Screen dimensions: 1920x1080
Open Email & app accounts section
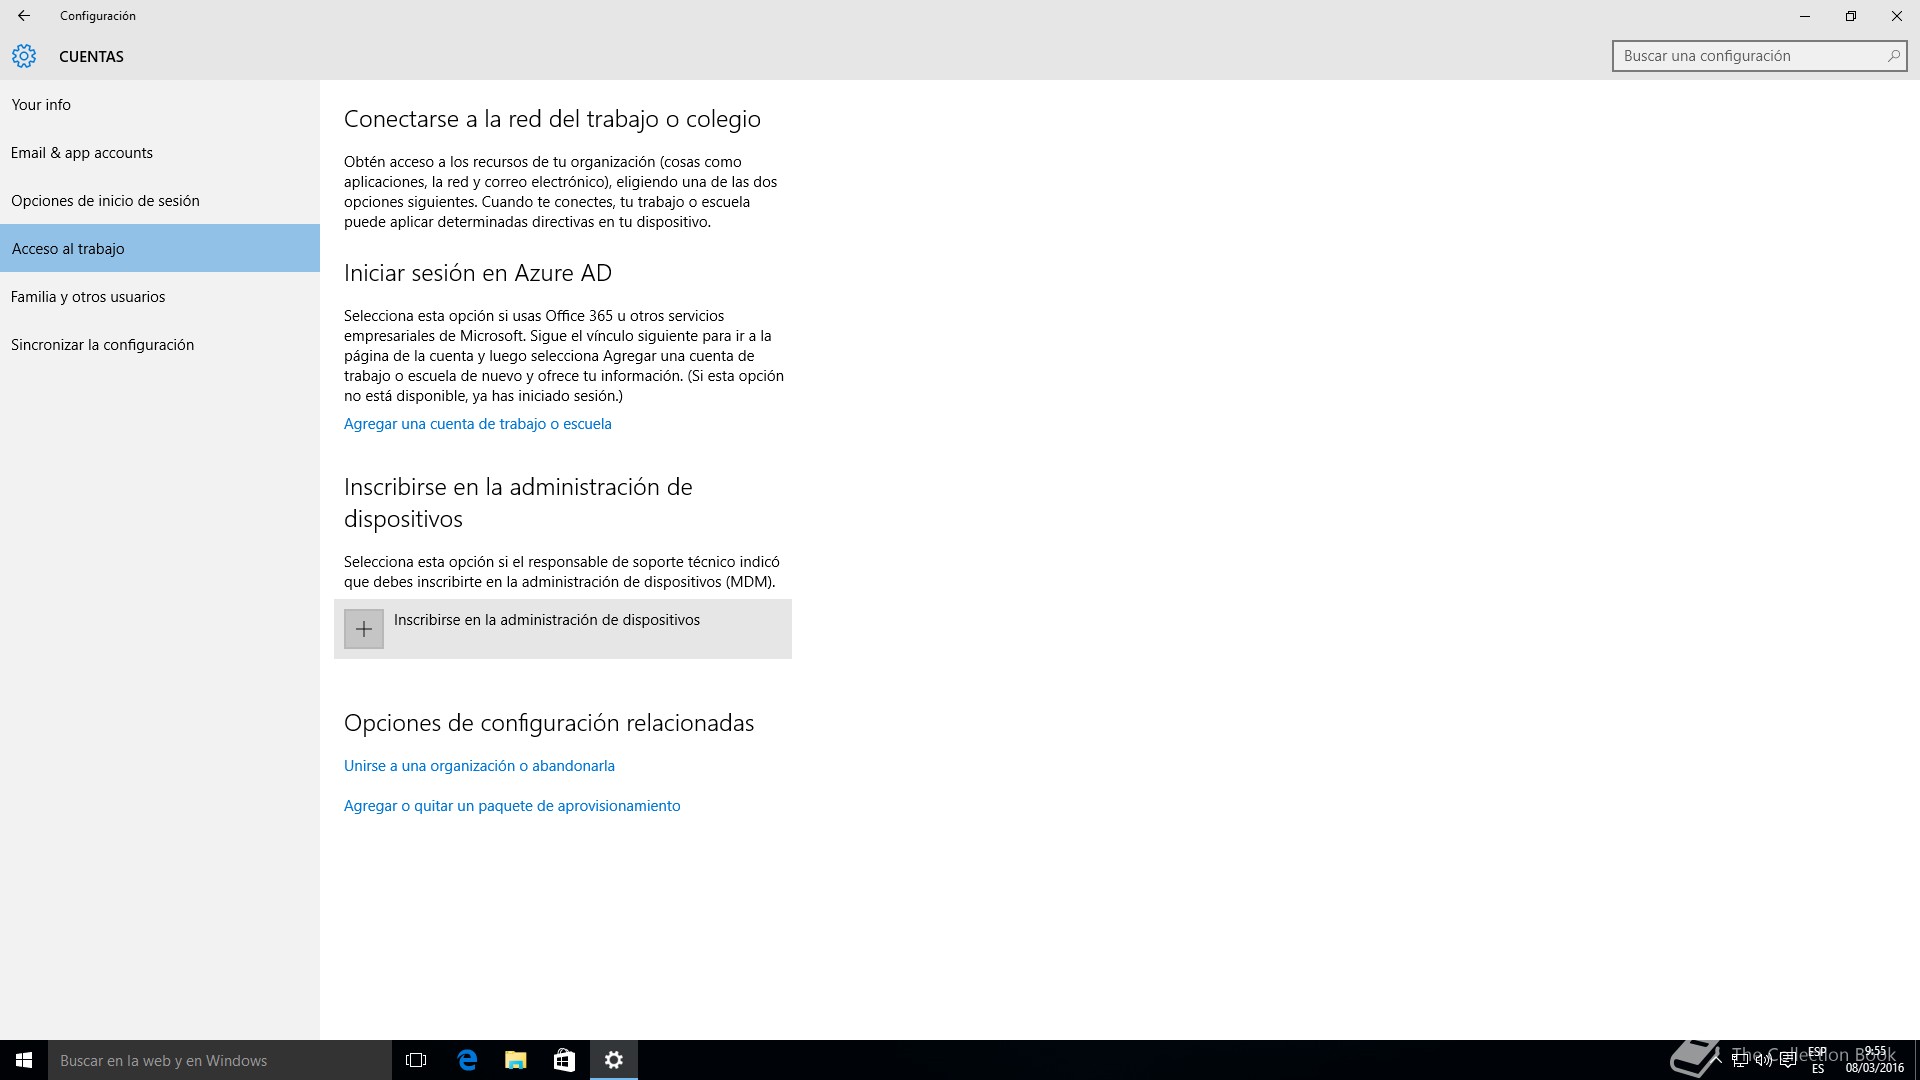coord(160,152)
